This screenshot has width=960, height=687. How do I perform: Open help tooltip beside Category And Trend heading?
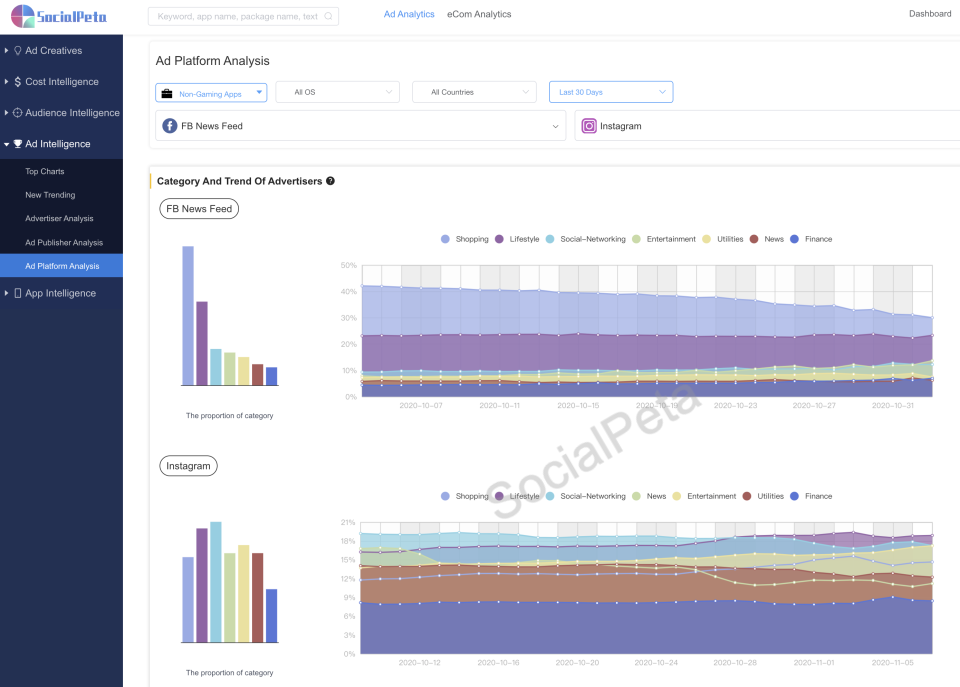pyautogui.click(x=330, y=181)
